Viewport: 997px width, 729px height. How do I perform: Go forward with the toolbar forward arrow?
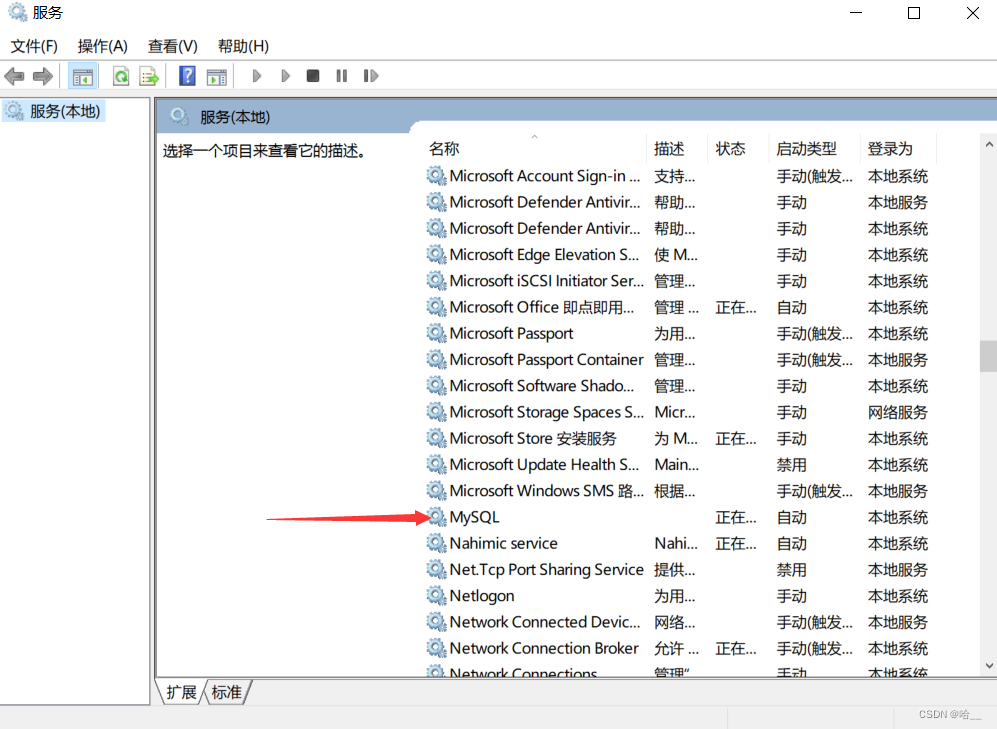pos(43,76)
